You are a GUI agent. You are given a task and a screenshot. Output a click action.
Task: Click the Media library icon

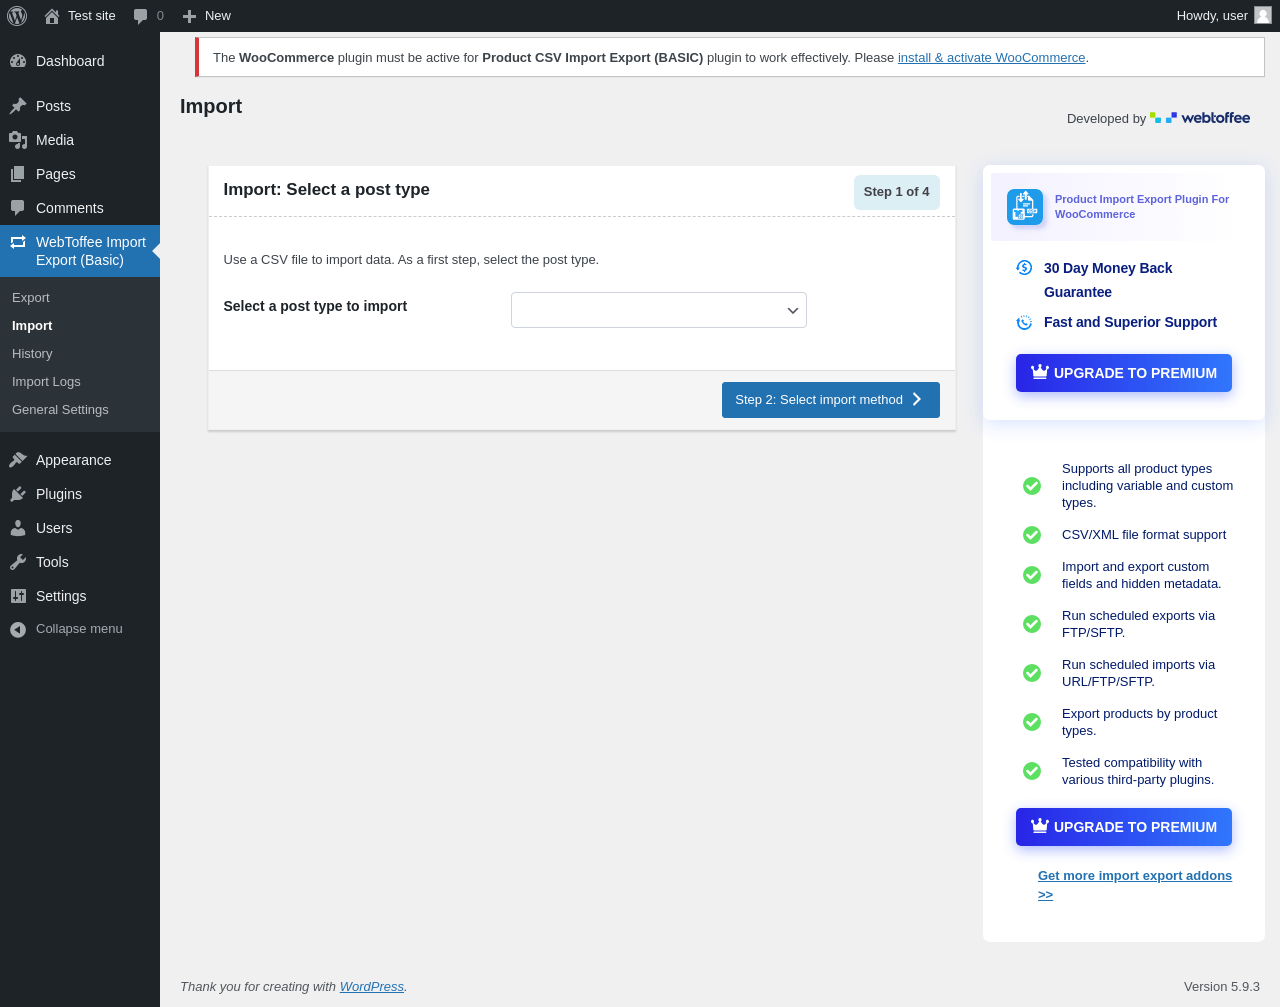(18, 140)
